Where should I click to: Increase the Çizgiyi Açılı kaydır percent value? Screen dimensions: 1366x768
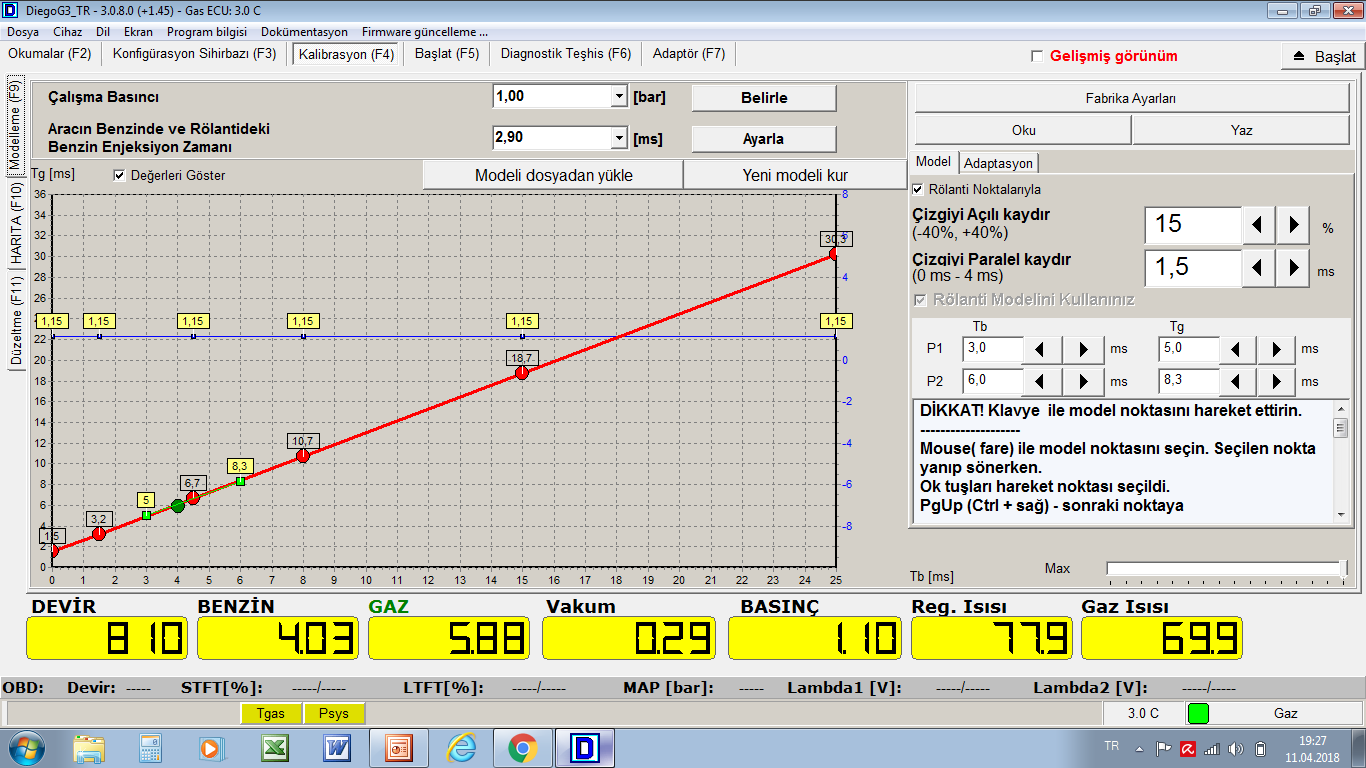click(1294, 224)
